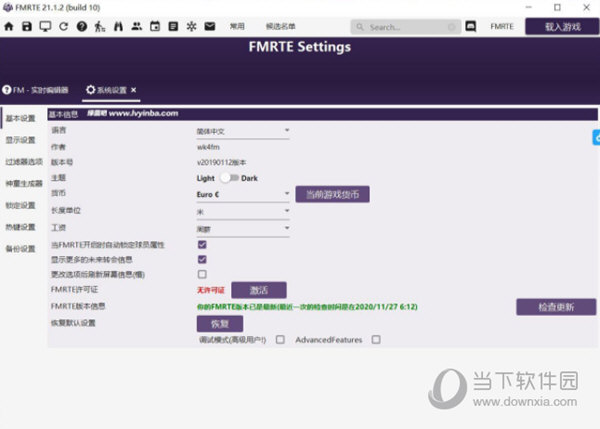Uncheck auto-lock player attributes on FMRTE start
600x429 pixels.
(x=202, y=245)
